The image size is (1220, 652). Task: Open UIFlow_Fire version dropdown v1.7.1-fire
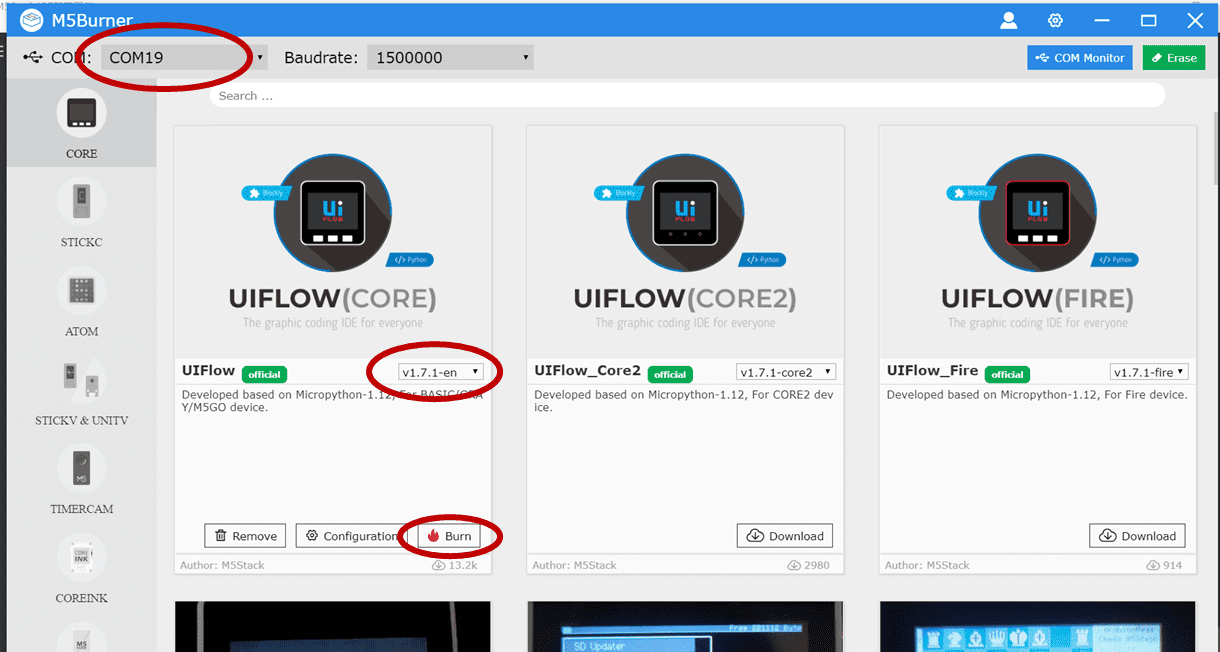point(1149,372)
